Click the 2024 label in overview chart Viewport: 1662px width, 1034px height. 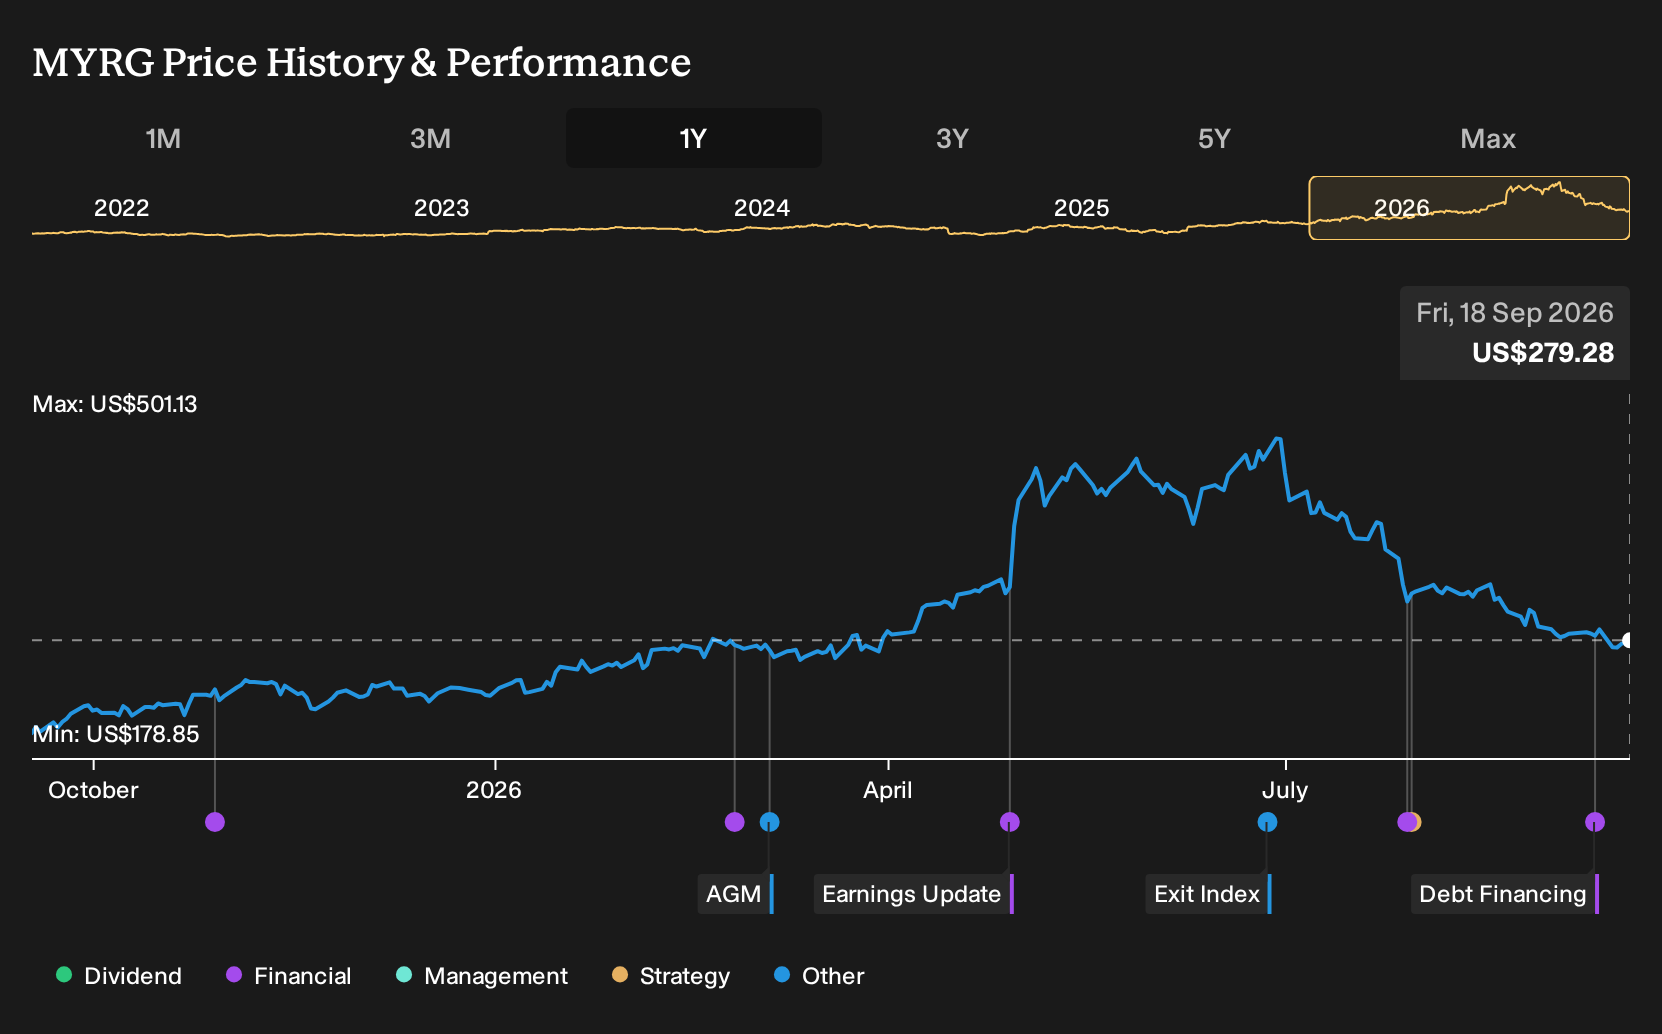761,208
